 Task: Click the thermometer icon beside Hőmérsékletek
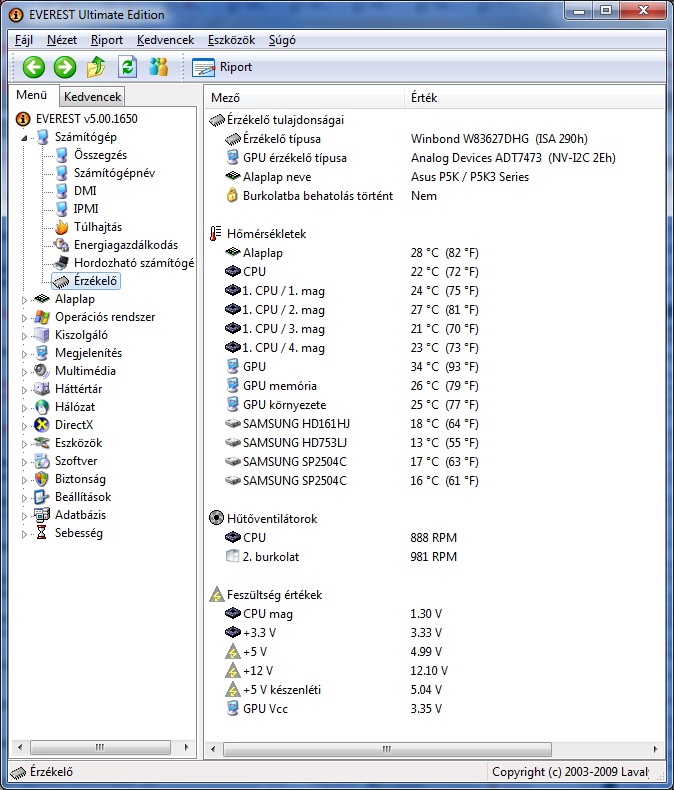pos(216,234)
